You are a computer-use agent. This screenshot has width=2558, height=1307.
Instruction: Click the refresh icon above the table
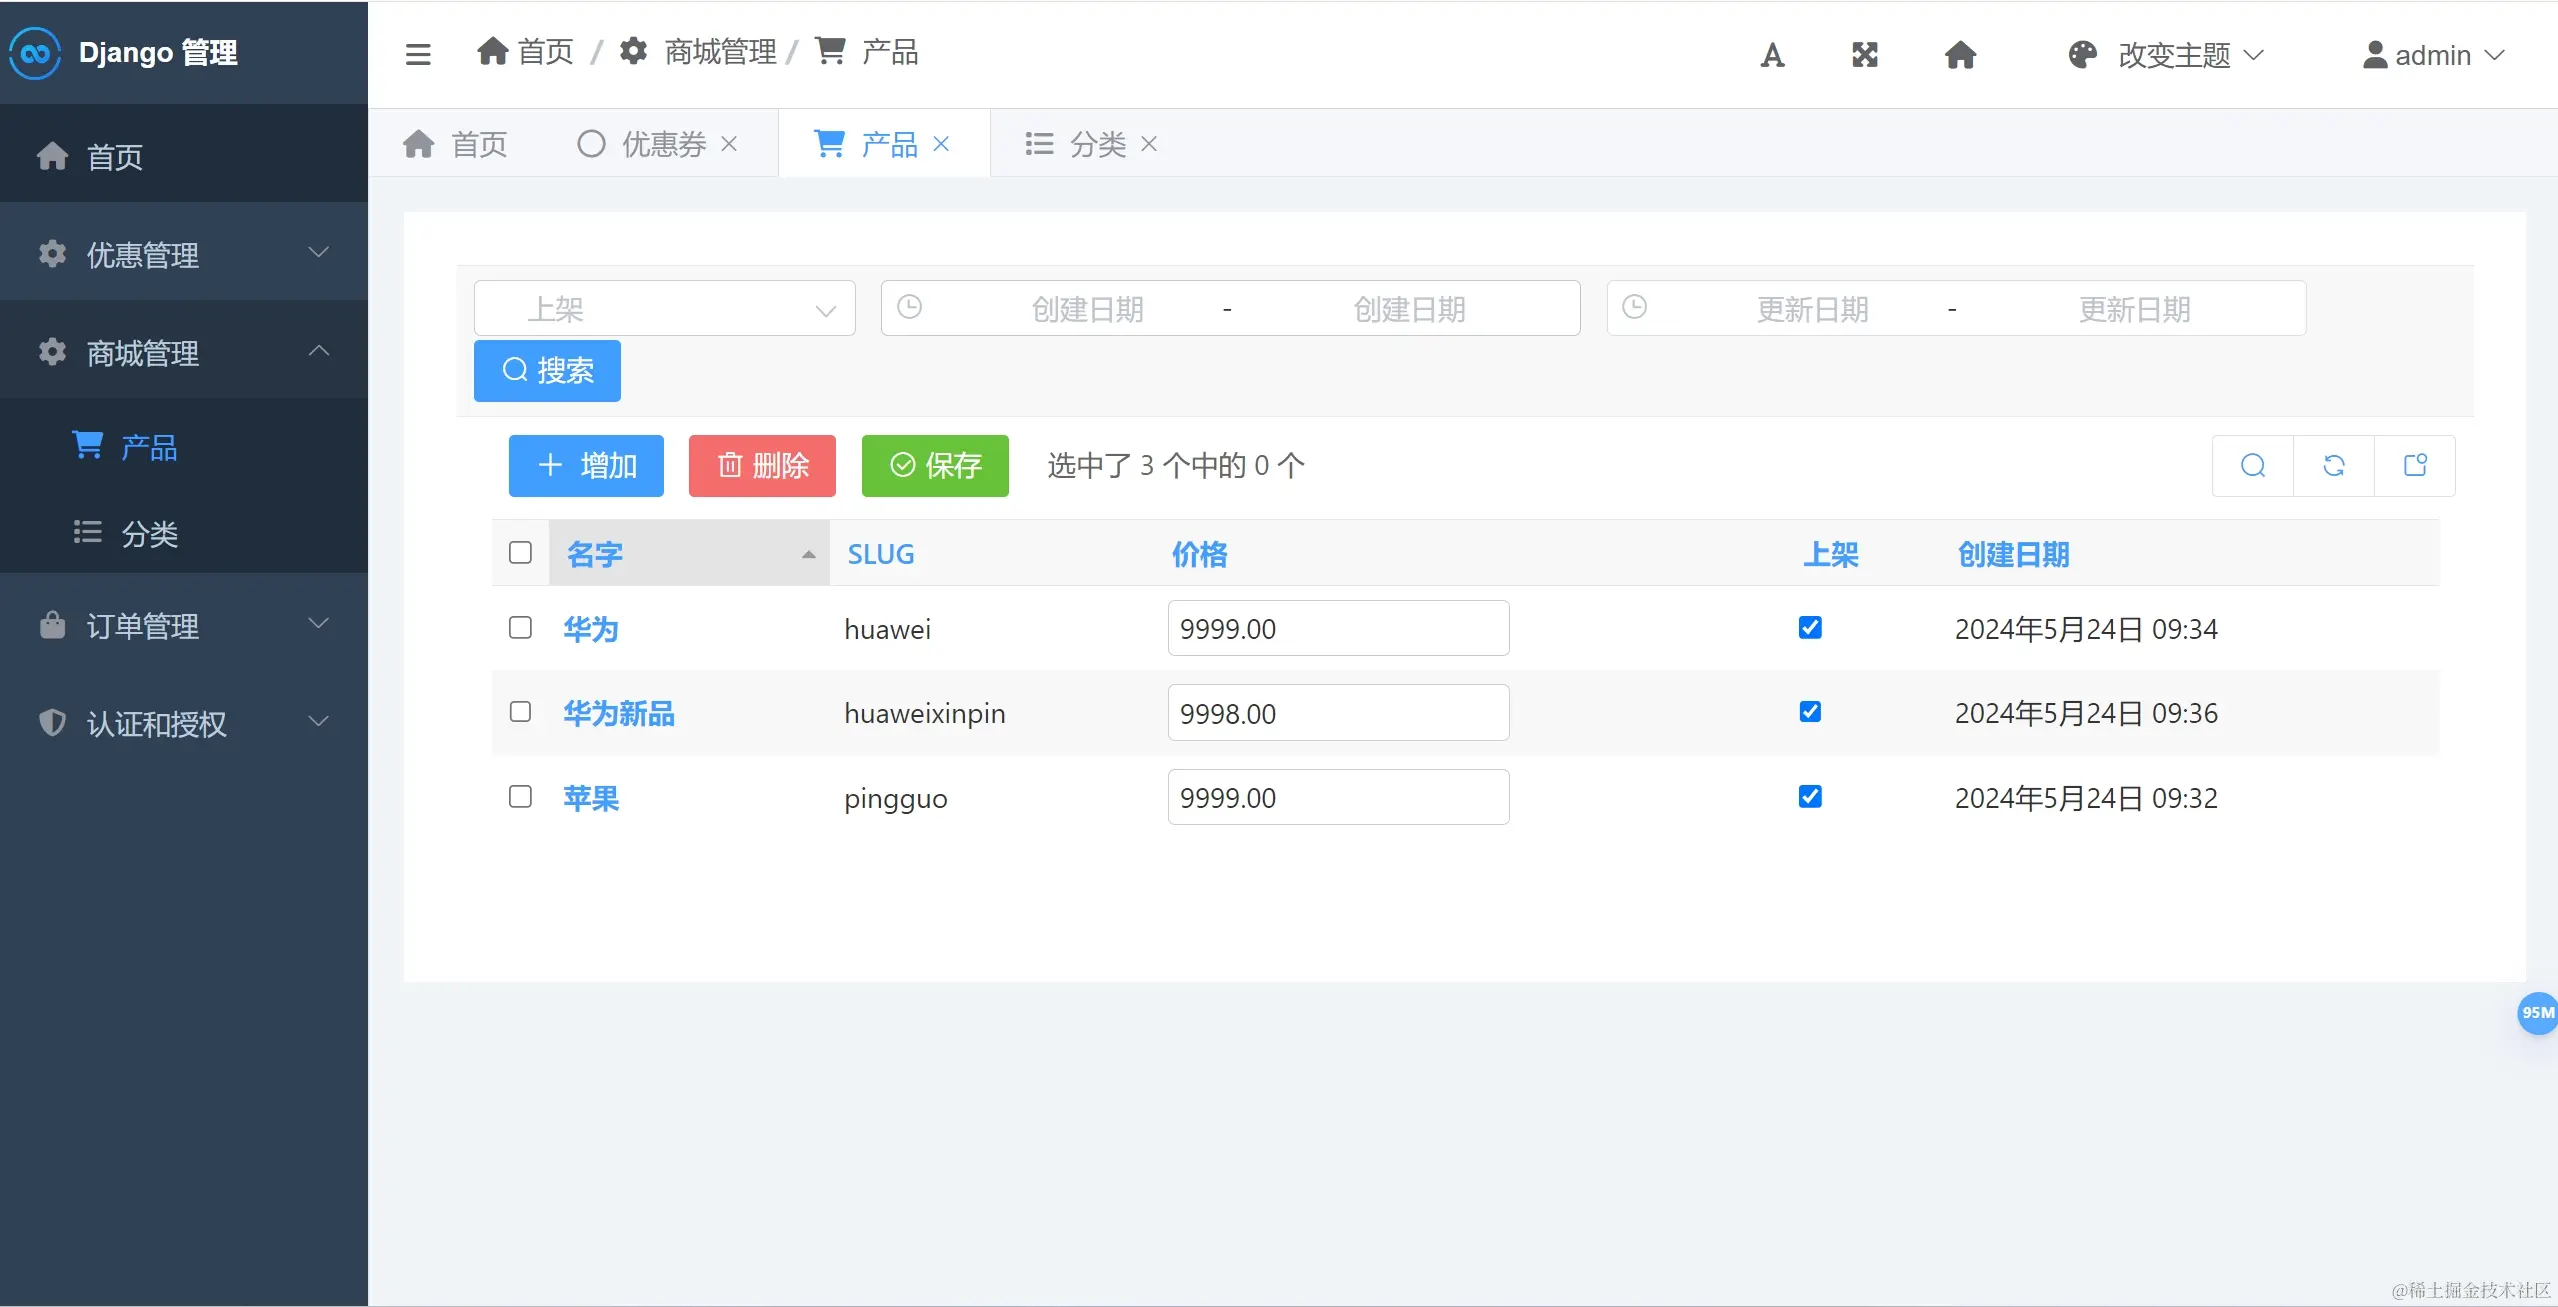pos(2334,466)
